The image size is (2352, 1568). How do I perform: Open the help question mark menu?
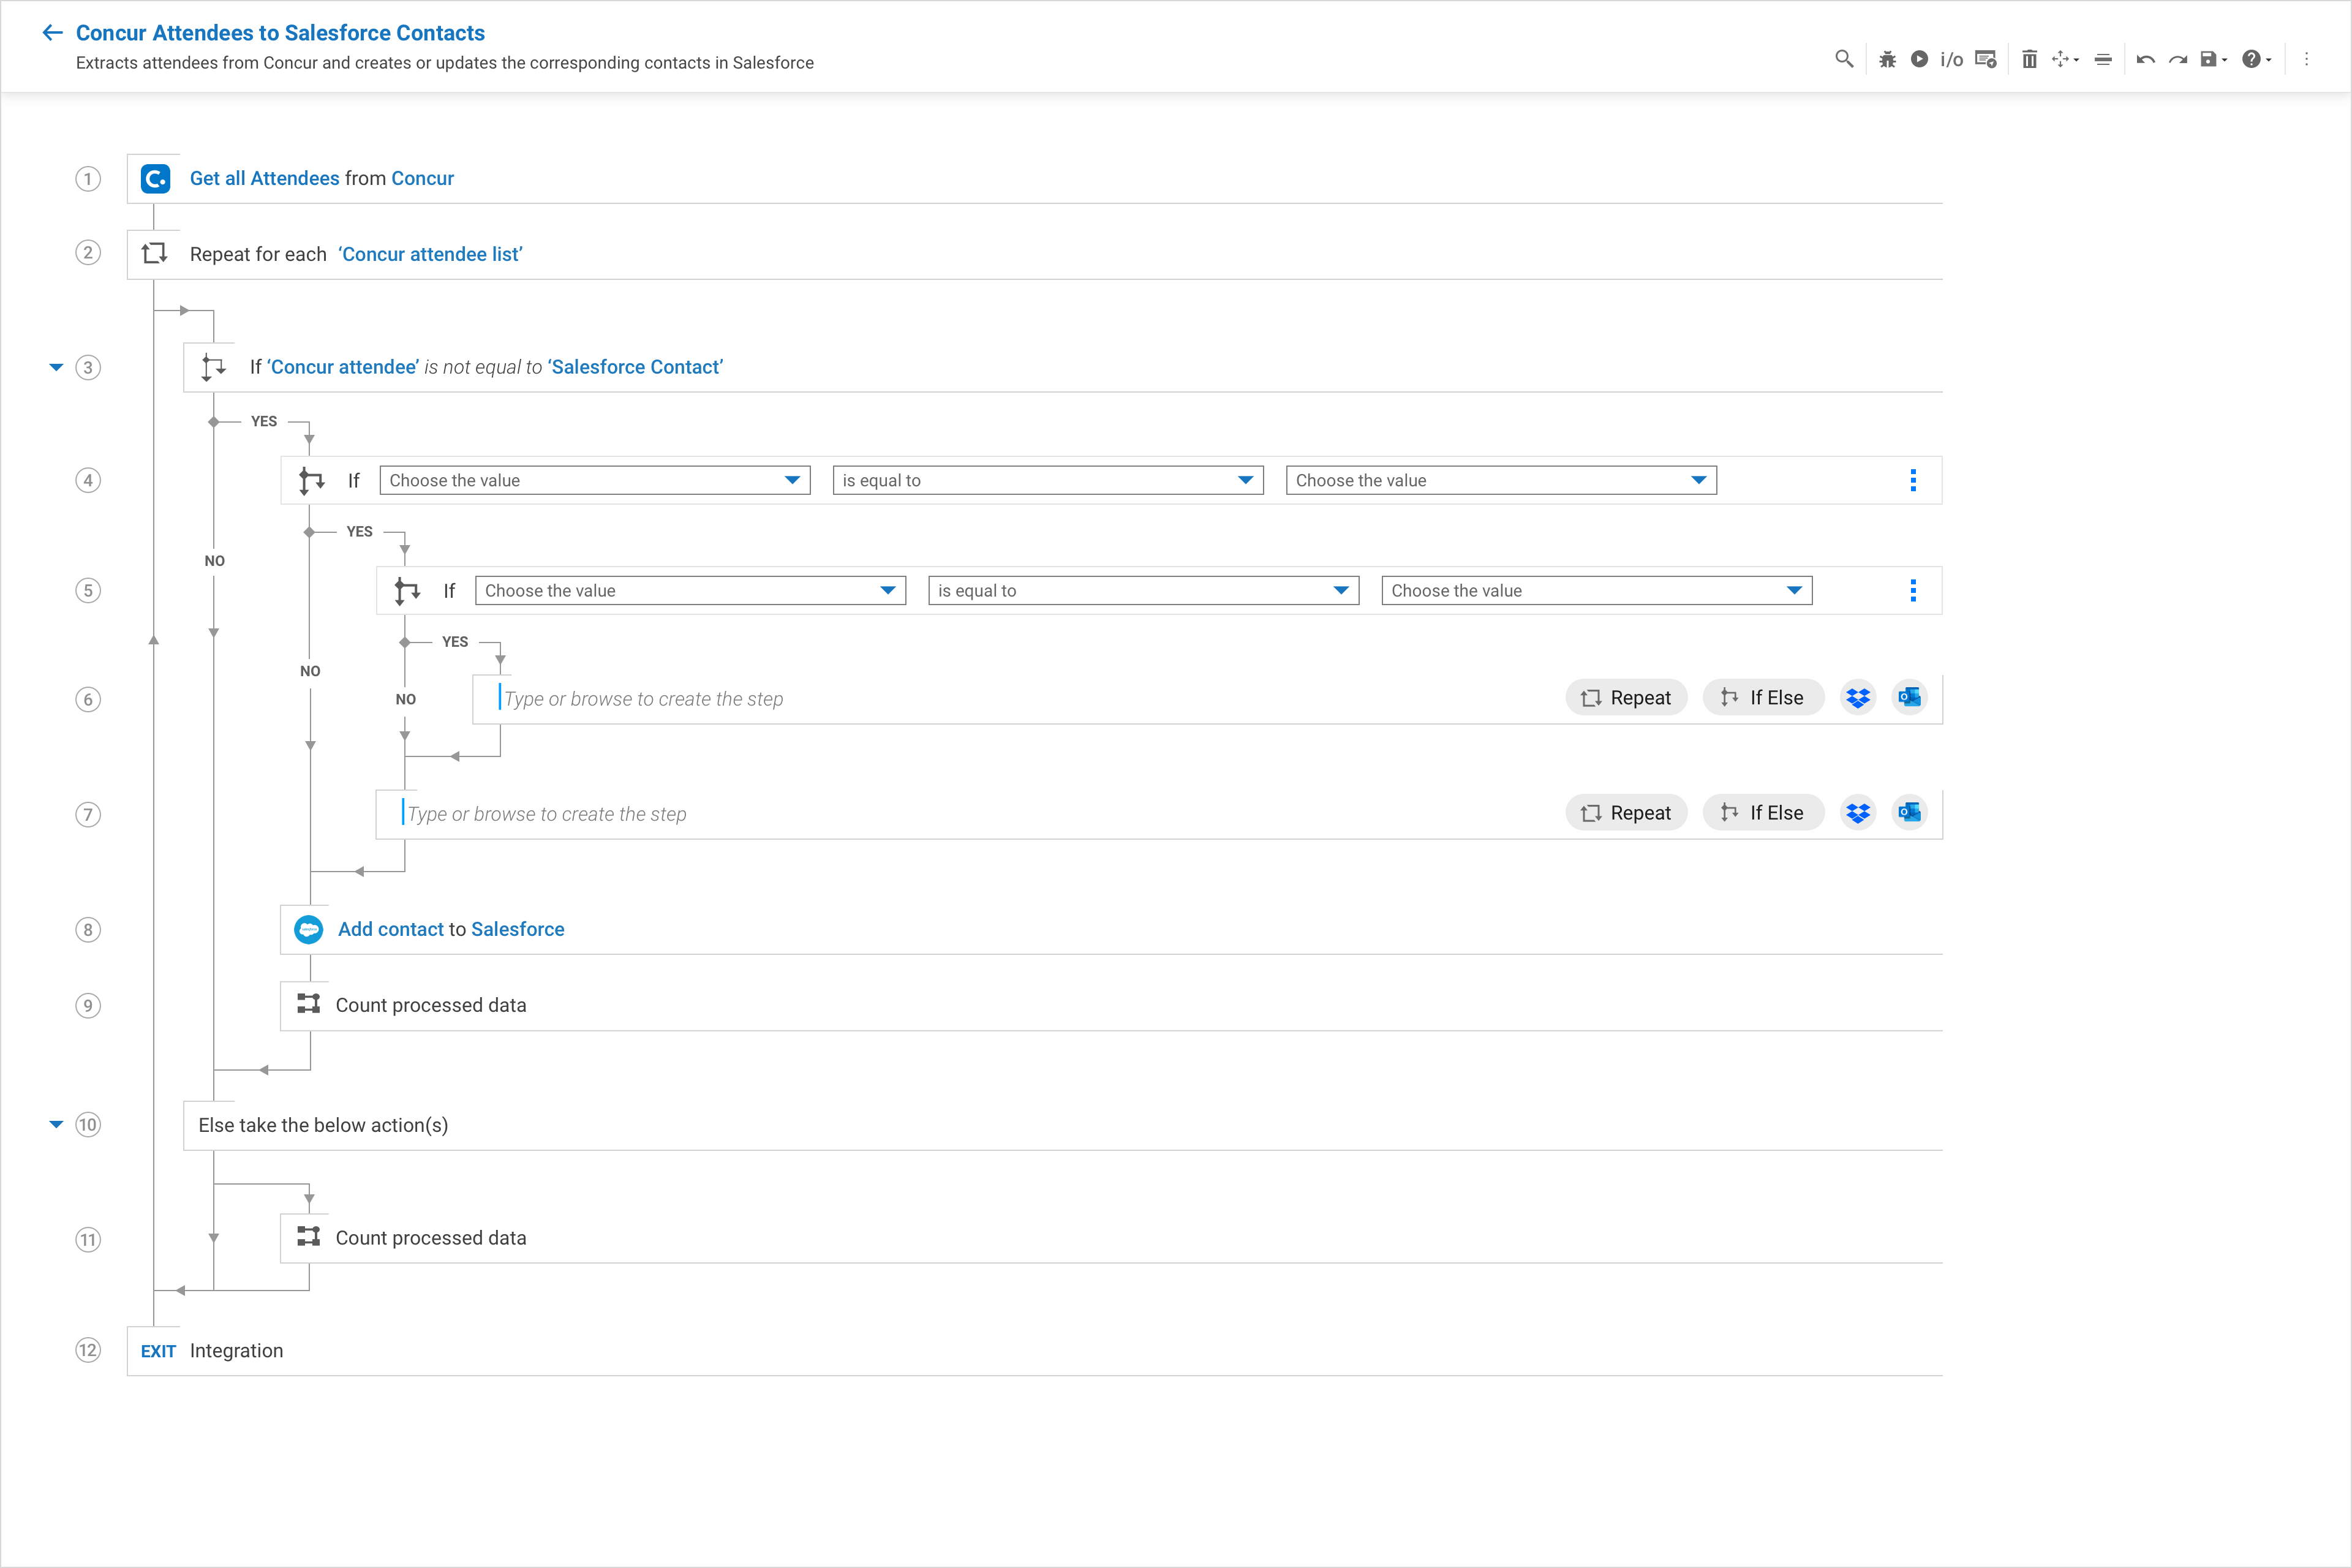tap(2256, 59)
